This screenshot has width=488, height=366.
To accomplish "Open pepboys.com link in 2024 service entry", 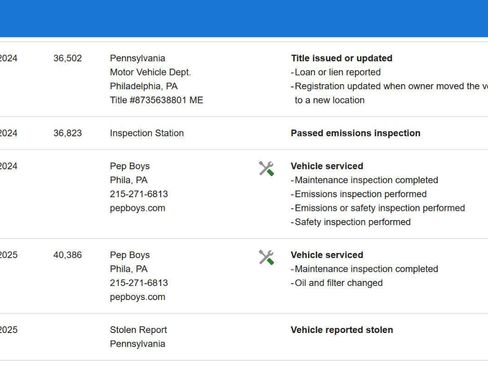I will coord(137,208).
